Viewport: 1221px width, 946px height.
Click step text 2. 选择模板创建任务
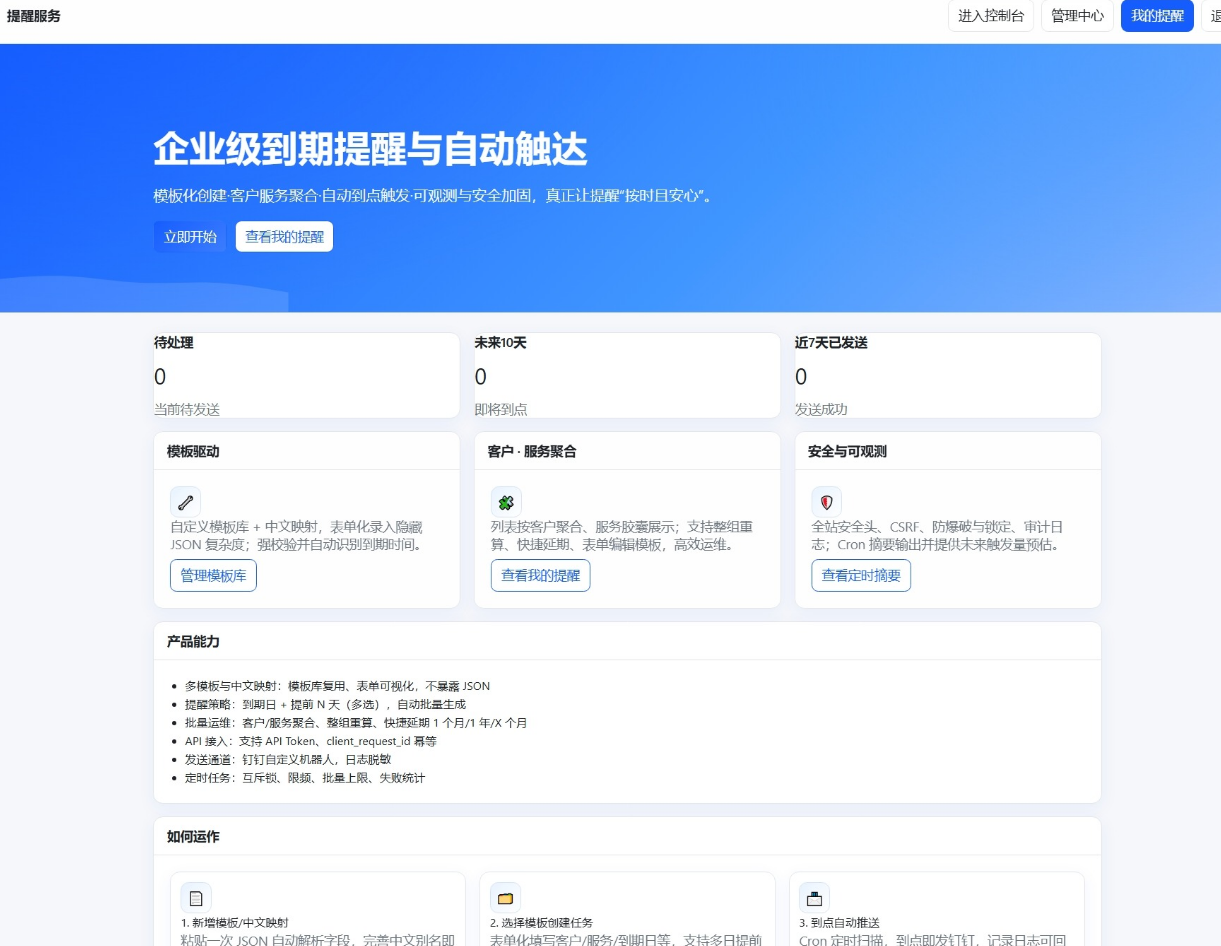point(541,923)
